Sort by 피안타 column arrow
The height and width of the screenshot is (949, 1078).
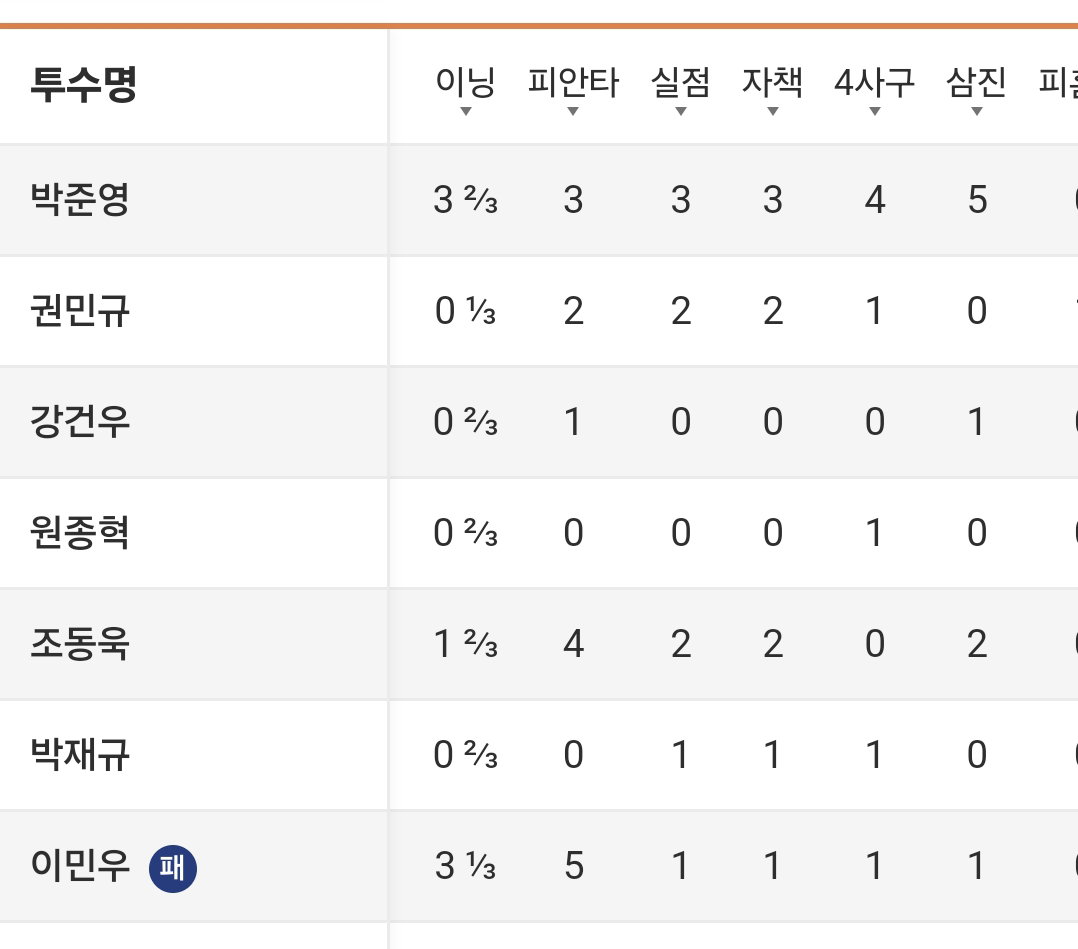coord(573,111)
